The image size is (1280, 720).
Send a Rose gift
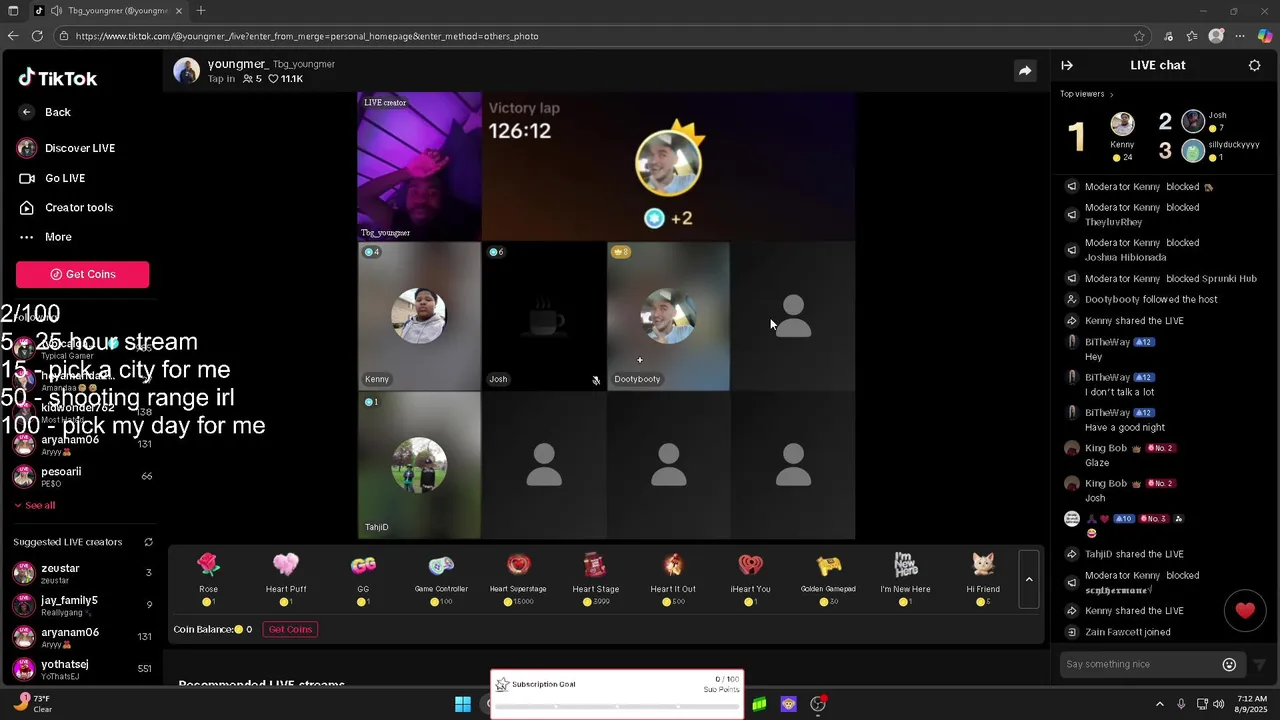tap(208, 579)
